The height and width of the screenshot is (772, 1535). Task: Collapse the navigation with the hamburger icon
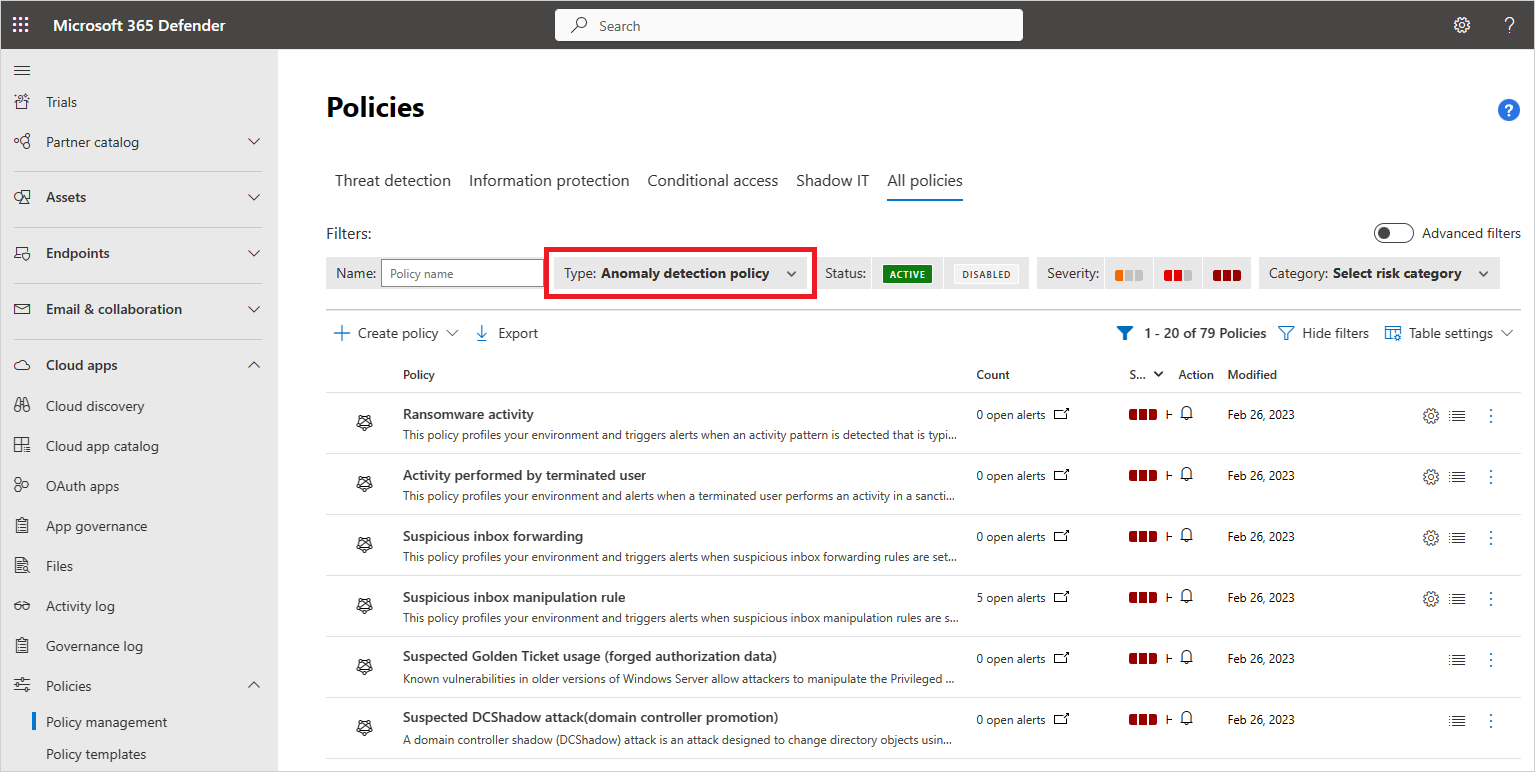coord(22,70)
